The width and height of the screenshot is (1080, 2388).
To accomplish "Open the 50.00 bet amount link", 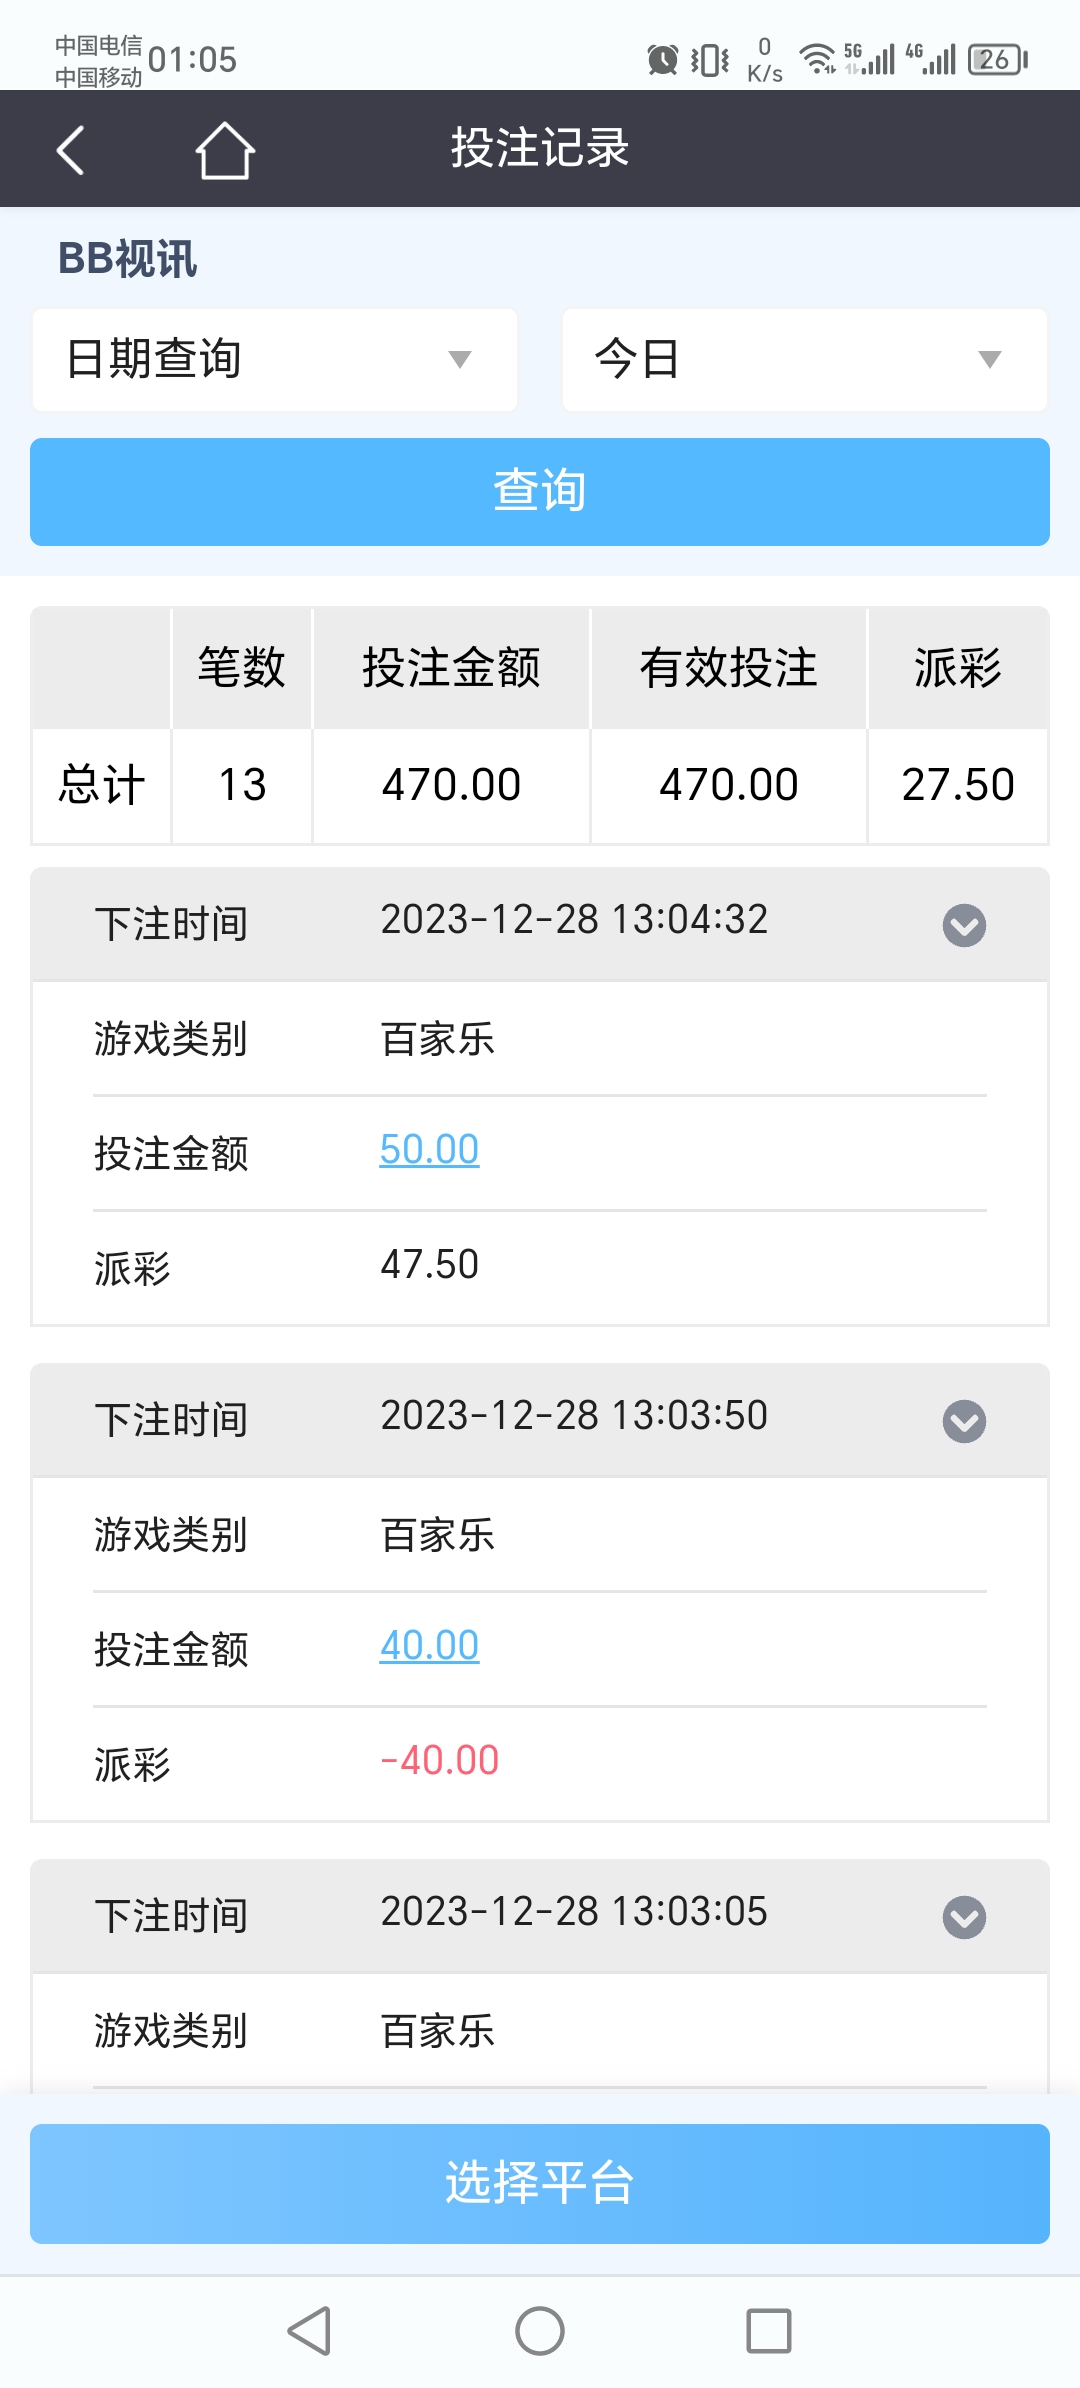I will (x=429, y=1150).
